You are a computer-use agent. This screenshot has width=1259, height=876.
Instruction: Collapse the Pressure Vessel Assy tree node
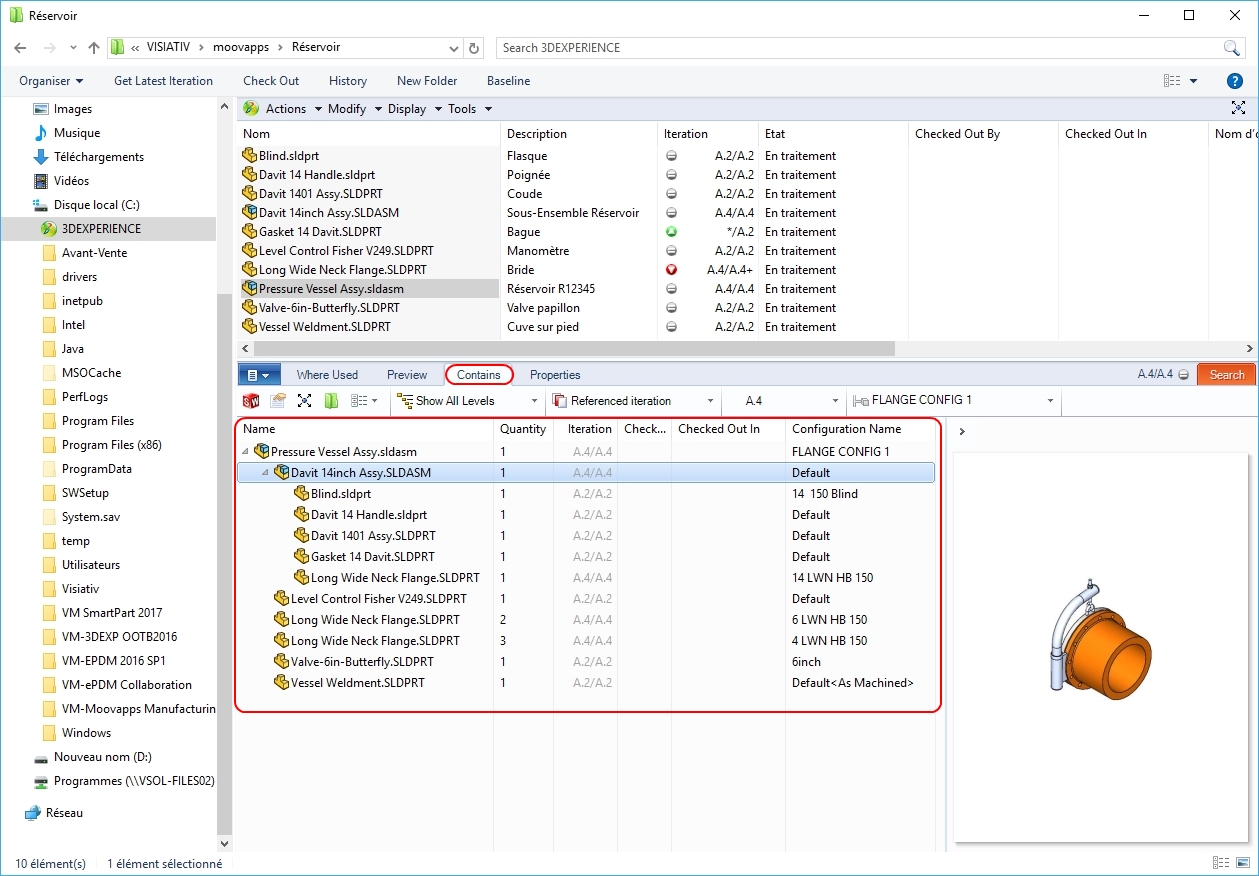(246, 452)
